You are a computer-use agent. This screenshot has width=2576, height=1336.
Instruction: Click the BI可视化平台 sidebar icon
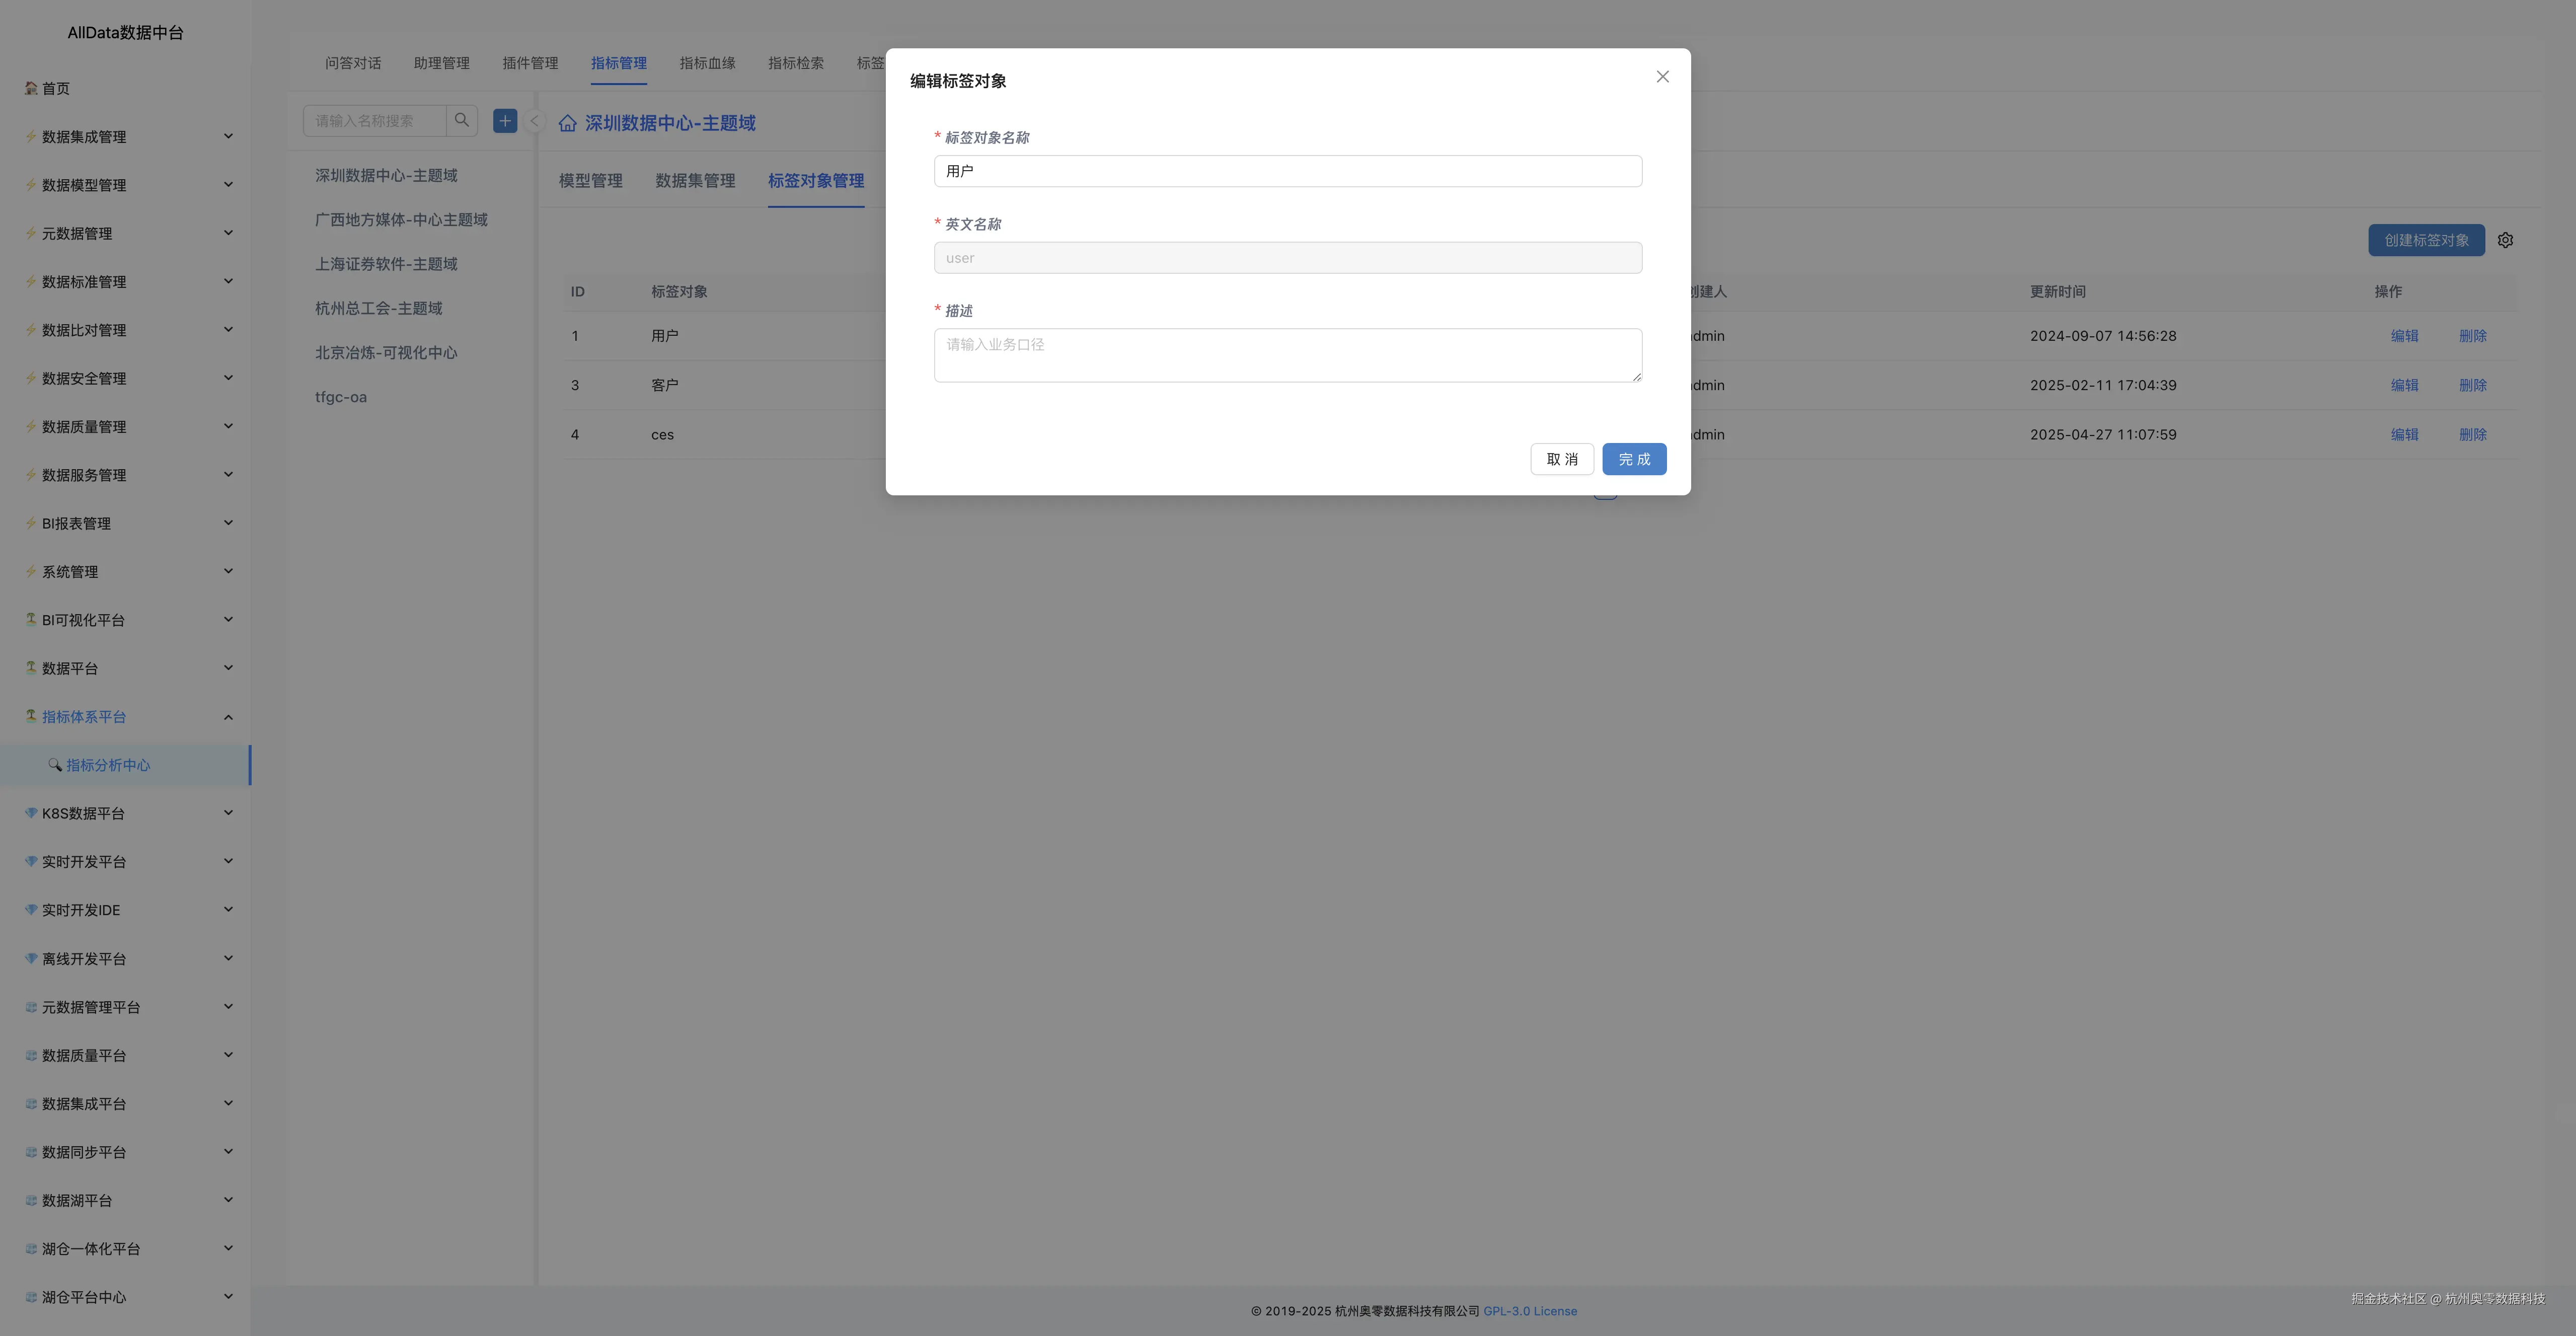31,620
